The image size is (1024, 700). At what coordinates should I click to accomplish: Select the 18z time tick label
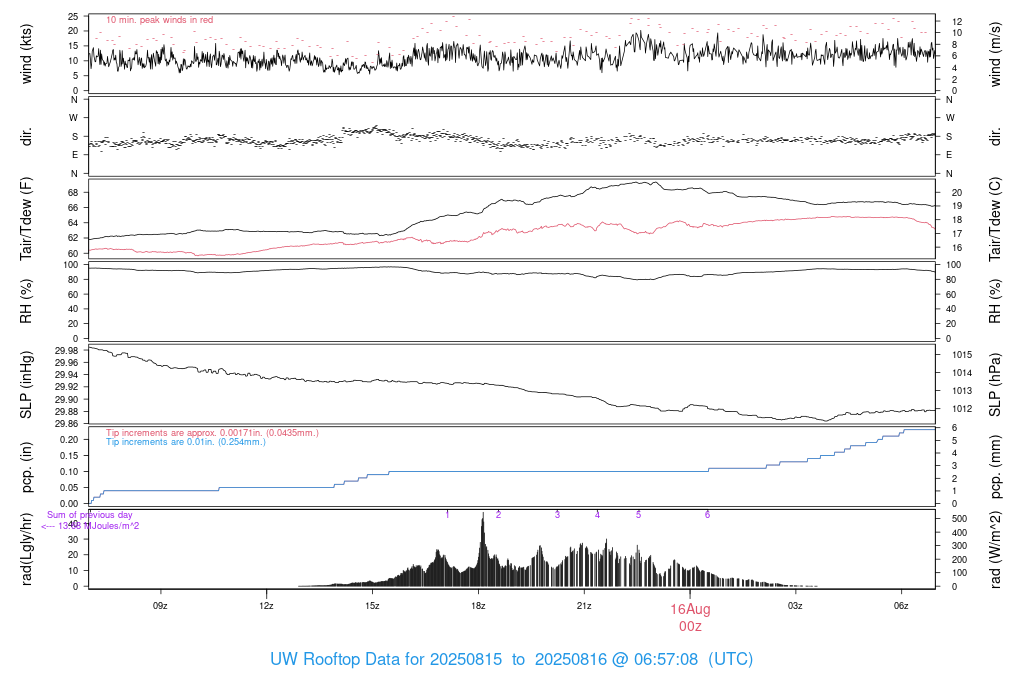tap(478, 605)
